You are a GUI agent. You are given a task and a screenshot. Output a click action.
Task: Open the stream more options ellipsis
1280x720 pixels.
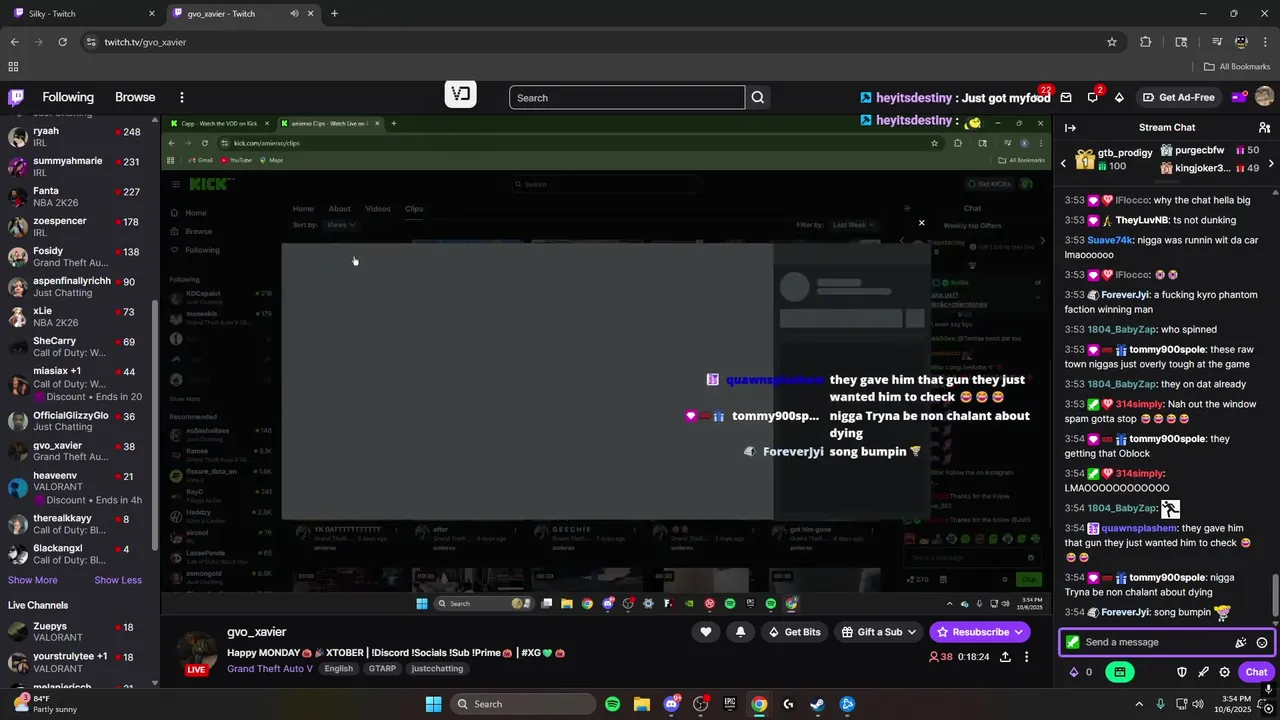pos(1026,657)
